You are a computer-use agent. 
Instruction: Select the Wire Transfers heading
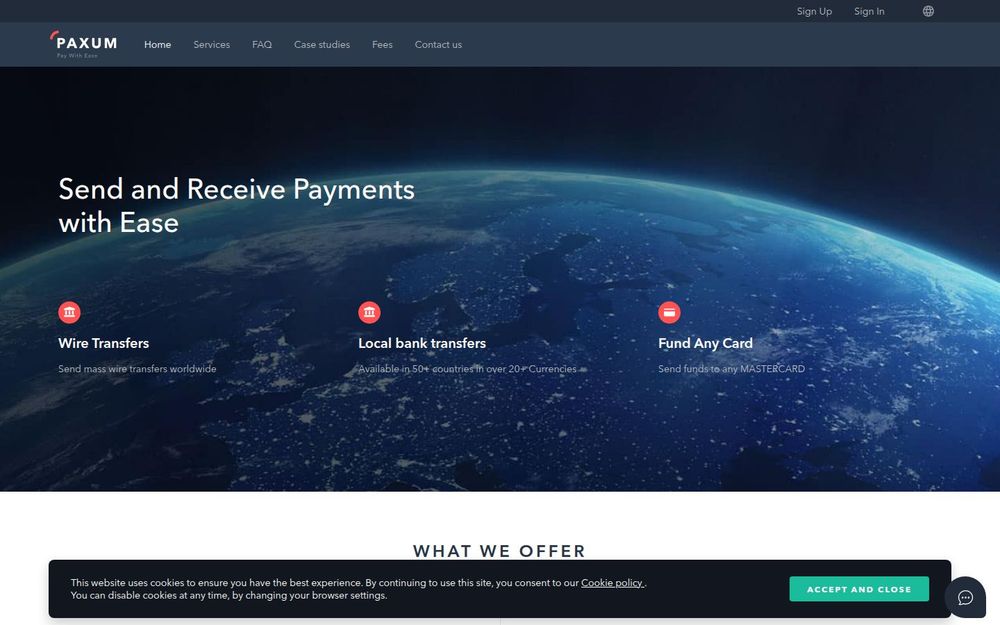pyautogui.click(x=103, y=343)
